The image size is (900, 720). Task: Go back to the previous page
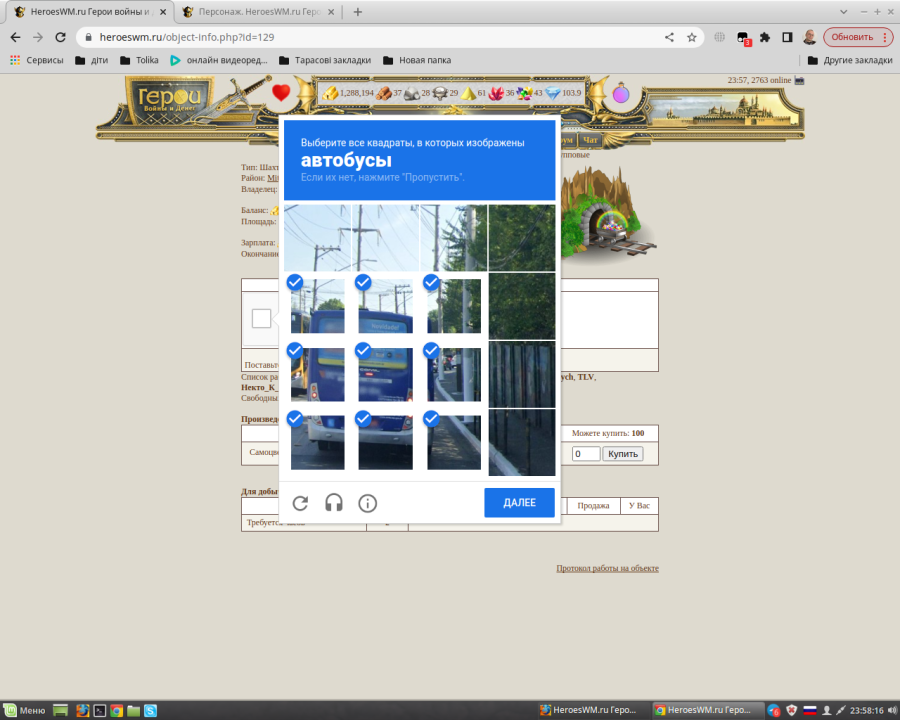point(15,37)
